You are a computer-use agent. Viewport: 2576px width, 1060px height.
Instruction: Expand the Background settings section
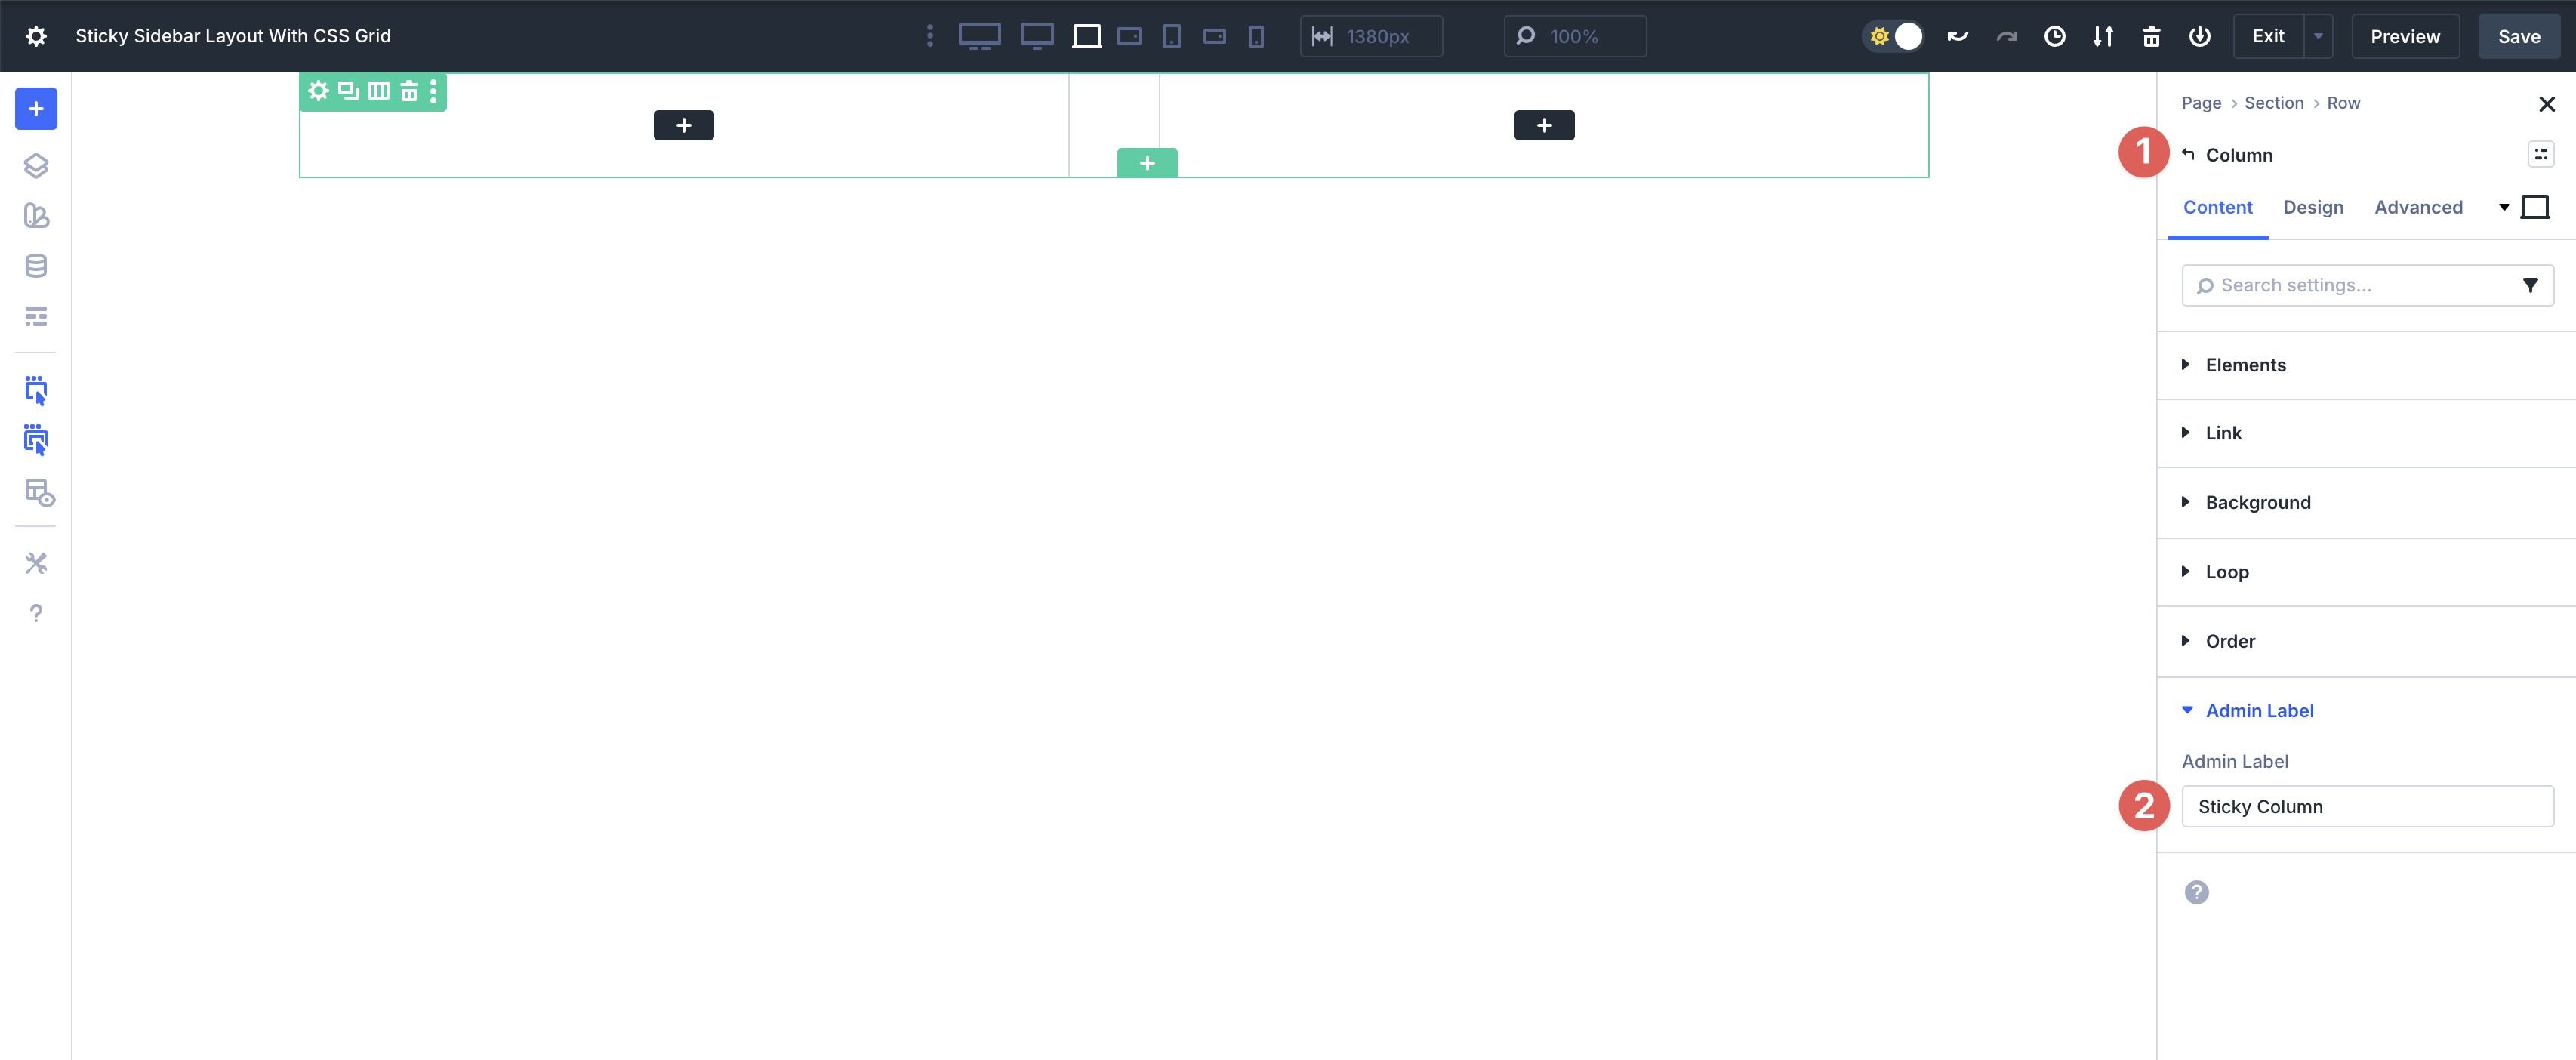[2258, 502]
